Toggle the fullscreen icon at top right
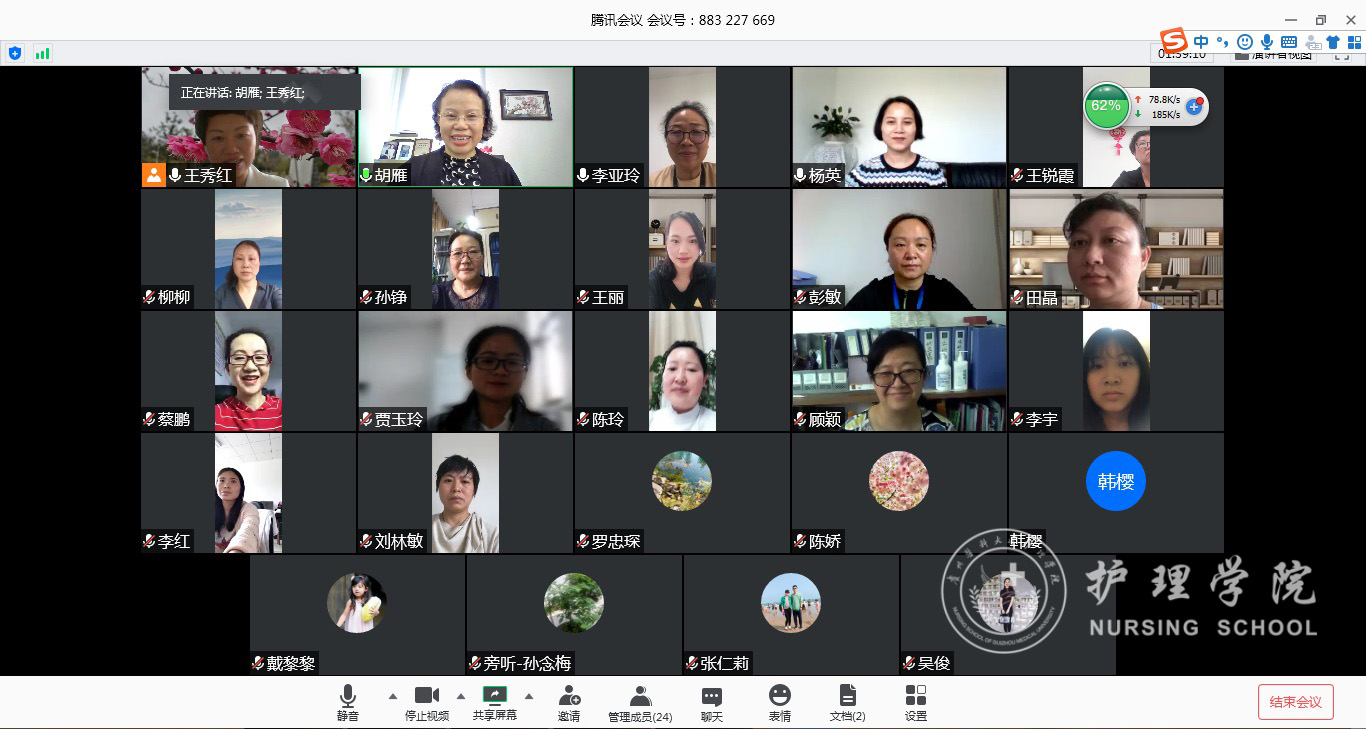The width and height of the screenshot is (1366, 729). 1341,55
